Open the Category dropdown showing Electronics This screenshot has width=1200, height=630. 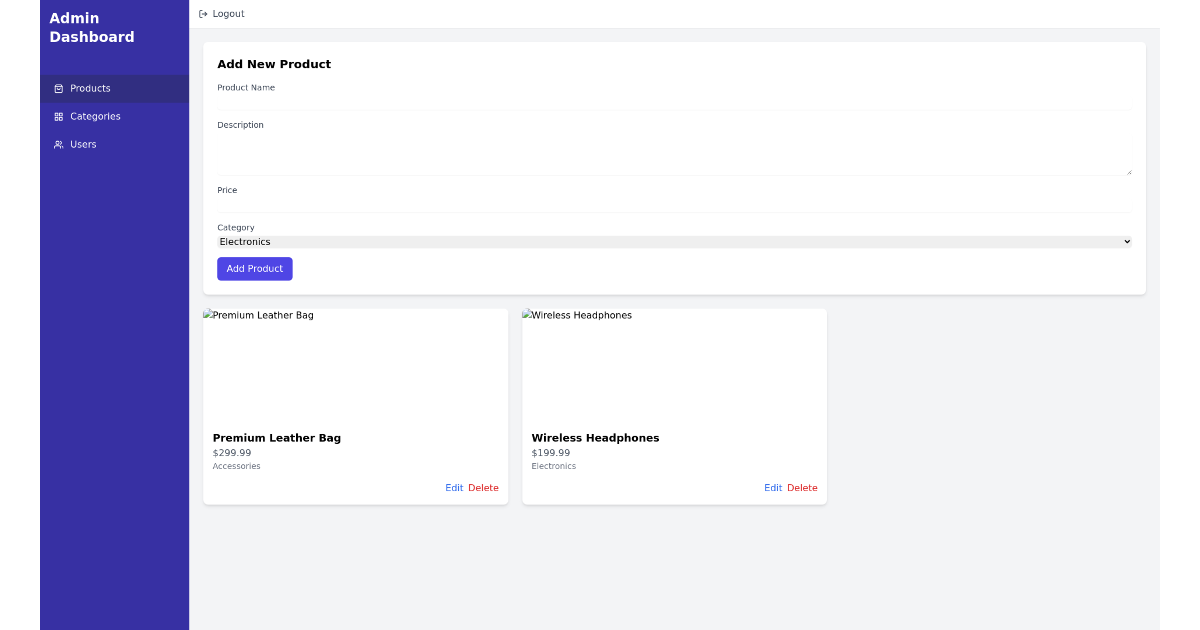[672, 241]
